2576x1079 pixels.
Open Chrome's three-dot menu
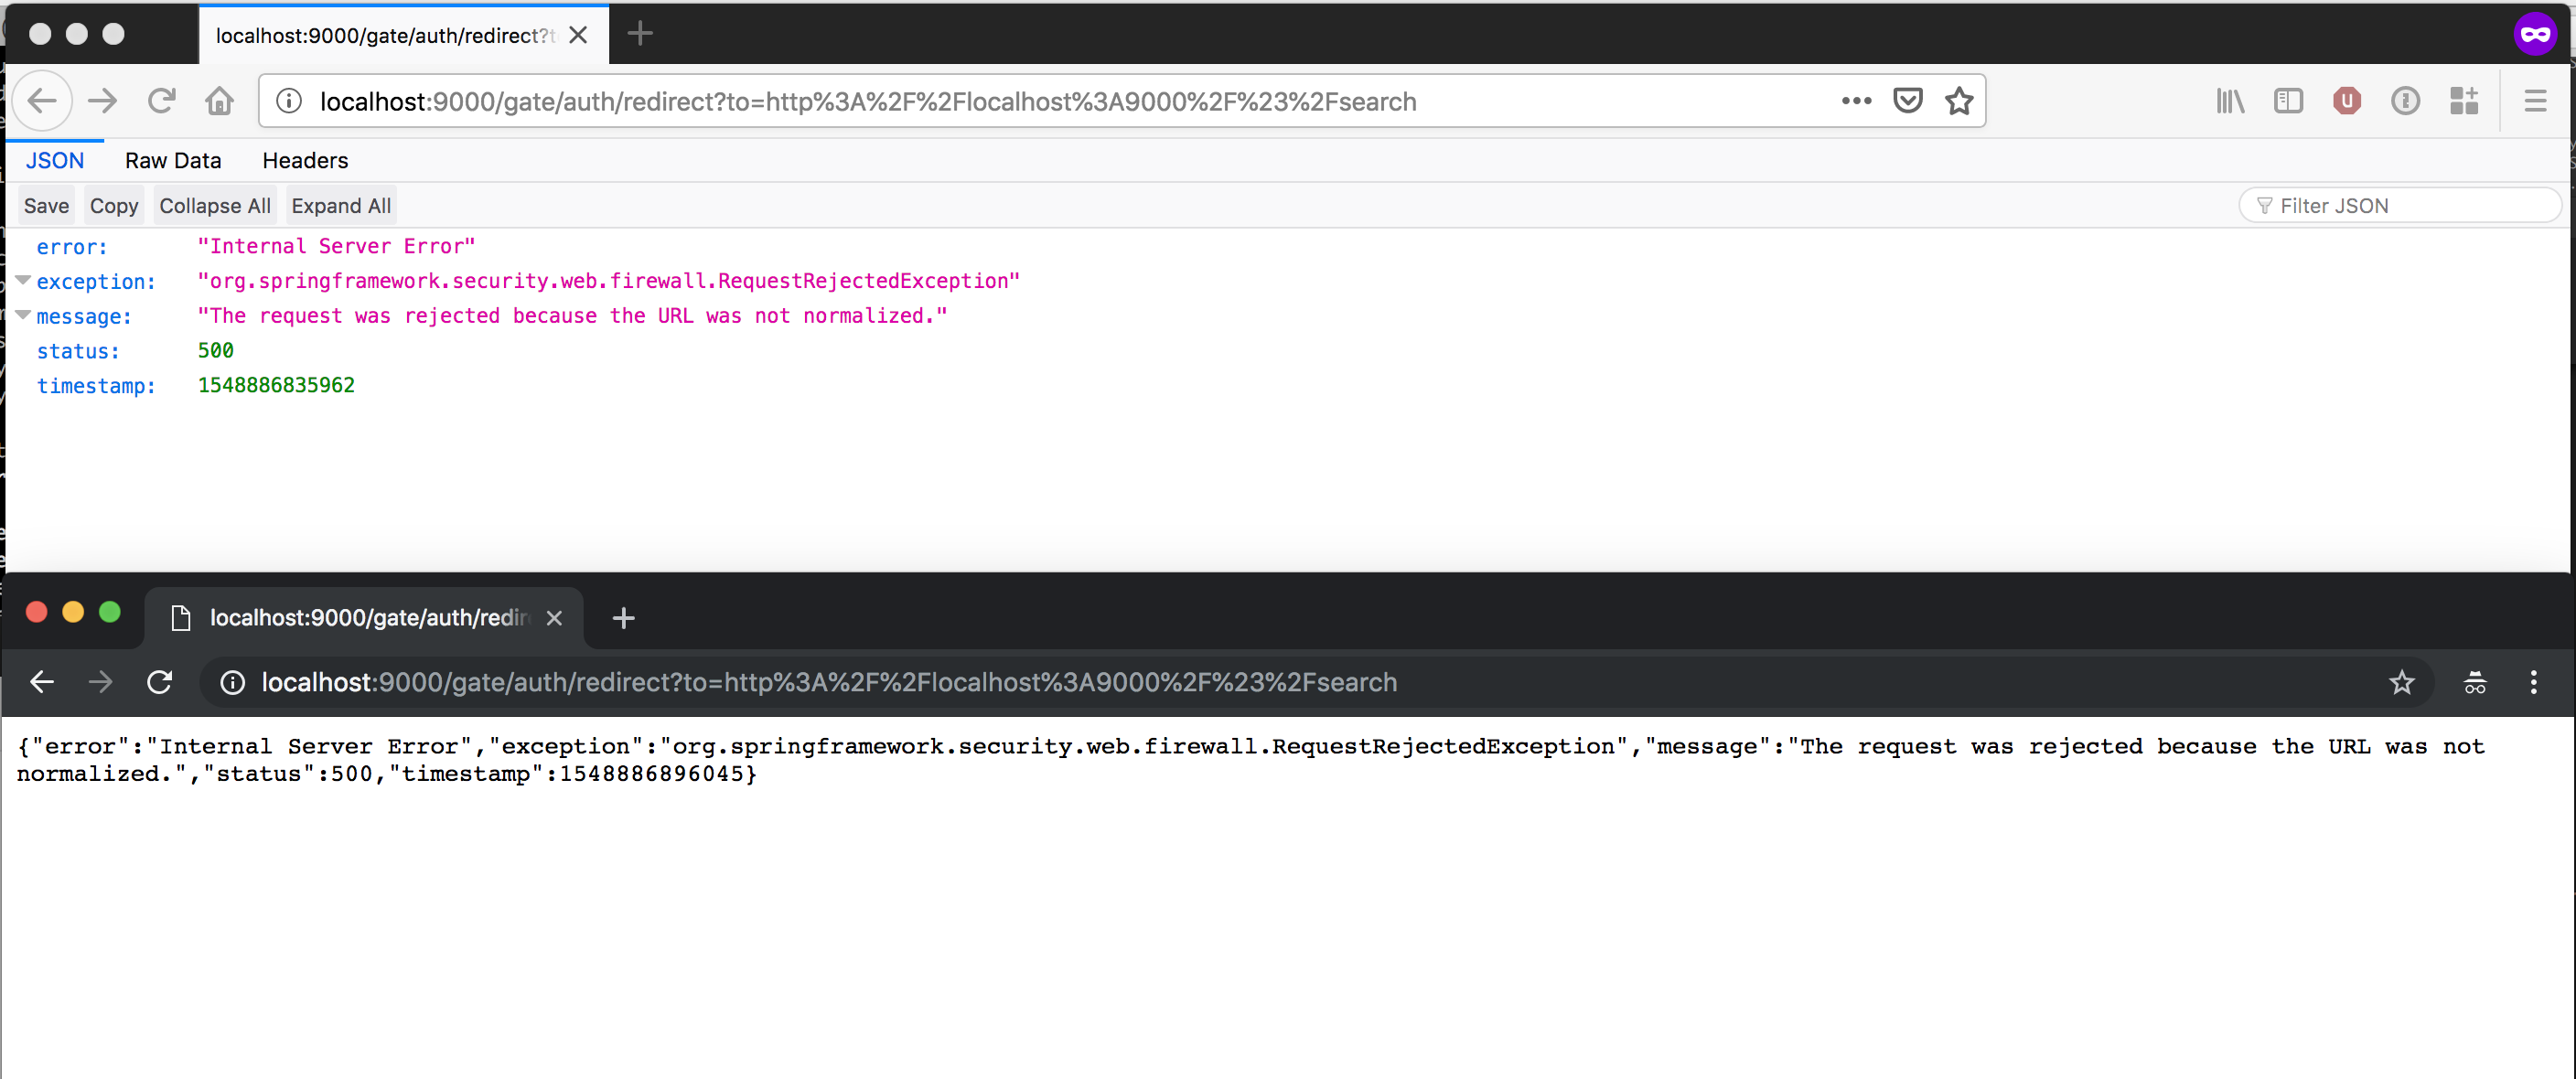pyautogui.click(x=2535, y=683)
